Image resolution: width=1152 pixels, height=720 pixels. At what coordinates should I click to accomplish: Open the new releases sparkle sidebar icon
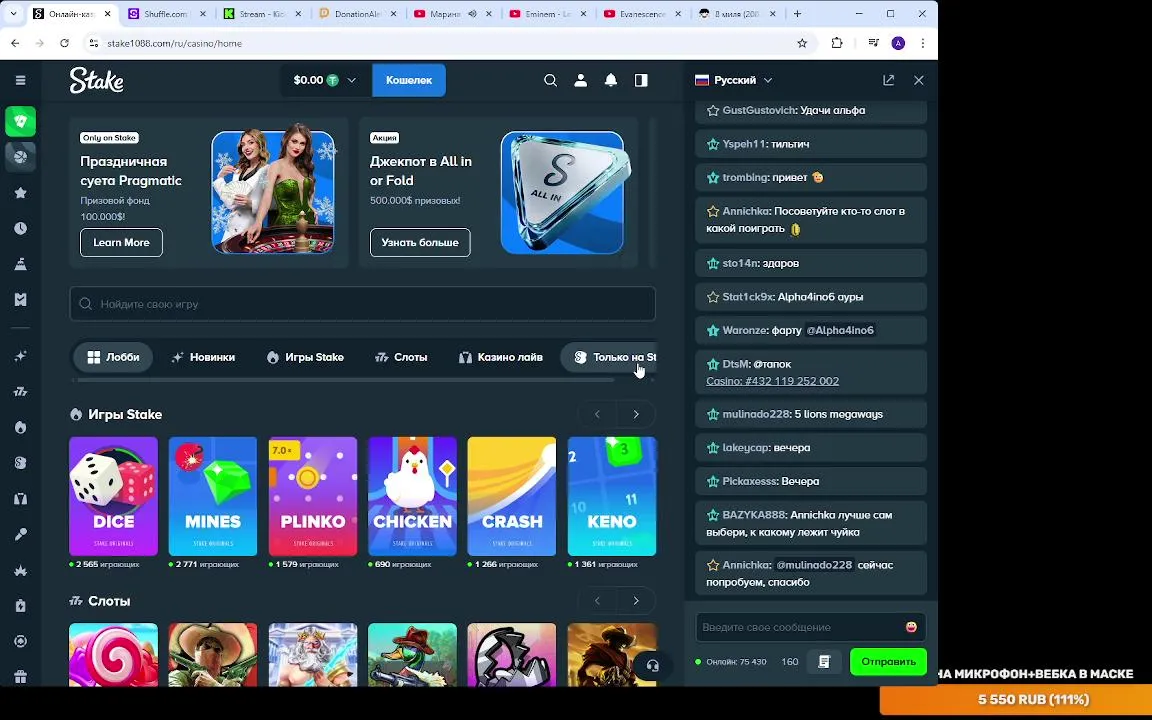pyautogui.click(x=21, y=356)
